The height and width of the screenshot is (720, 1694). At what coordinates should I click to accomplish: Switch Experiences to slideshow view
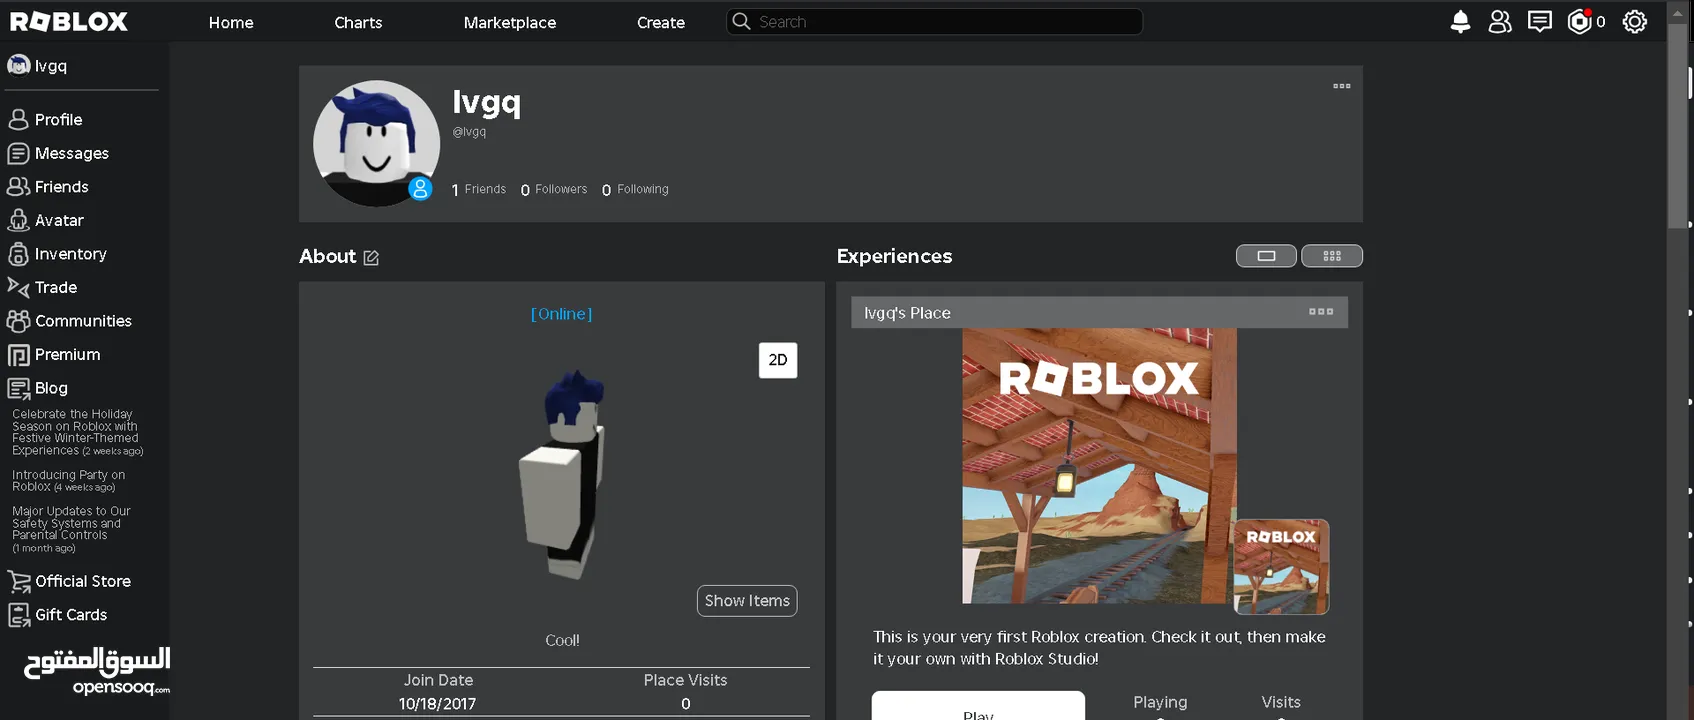pos(1266,256)
